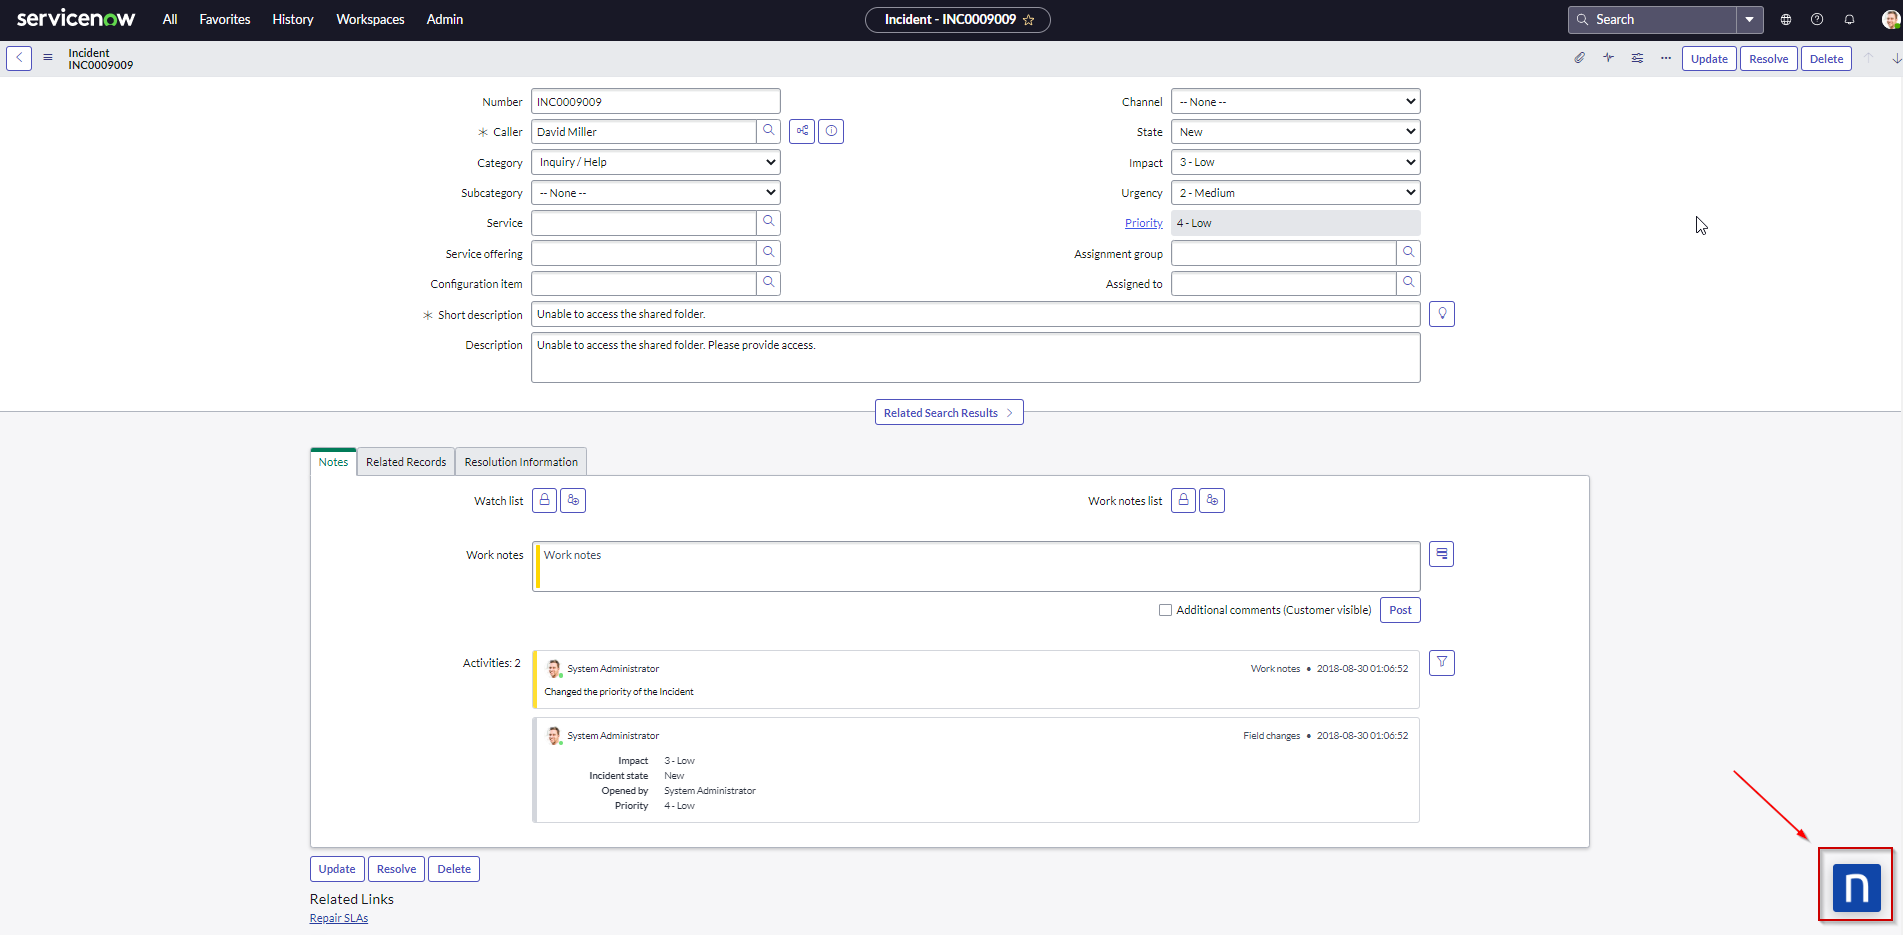The image size is (1903, 935).
Task: Open the Priority link
Action: (1143, 223)
